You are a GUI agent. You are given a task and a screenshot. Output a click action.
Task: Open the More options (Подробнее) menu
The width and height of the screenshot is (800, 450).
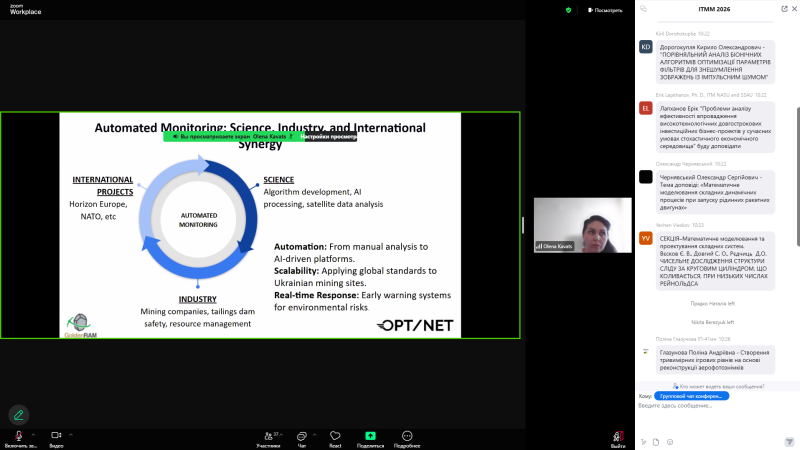(407, 437)
